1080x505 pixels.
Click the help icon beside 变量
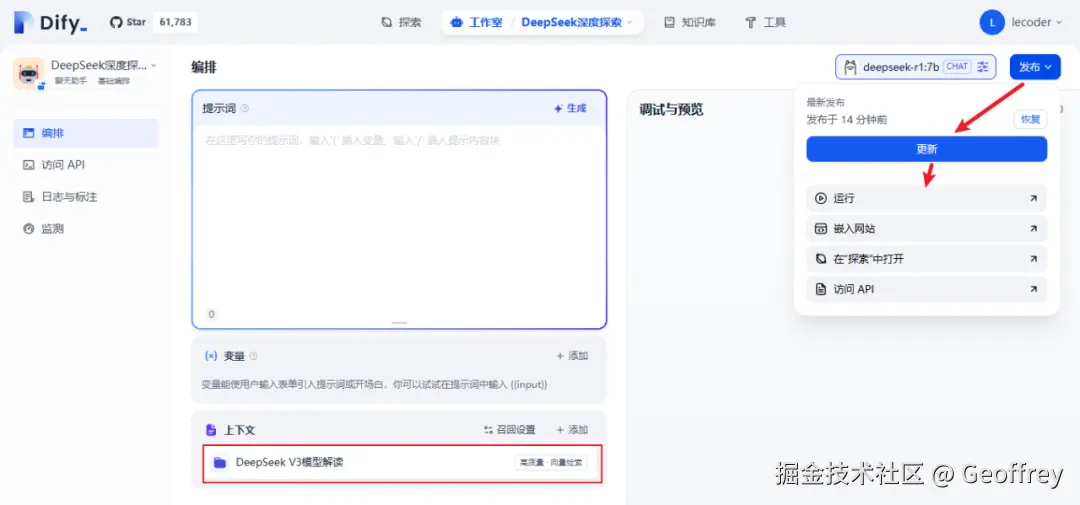(x=253, y=355)
